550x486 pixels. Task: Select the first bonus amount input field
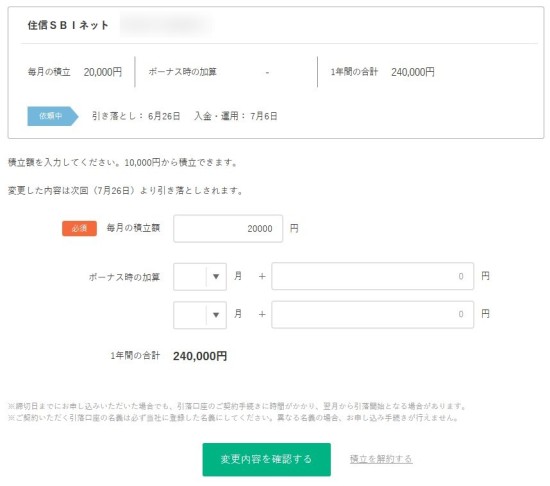pyautogui.click(x=373, y=276)
